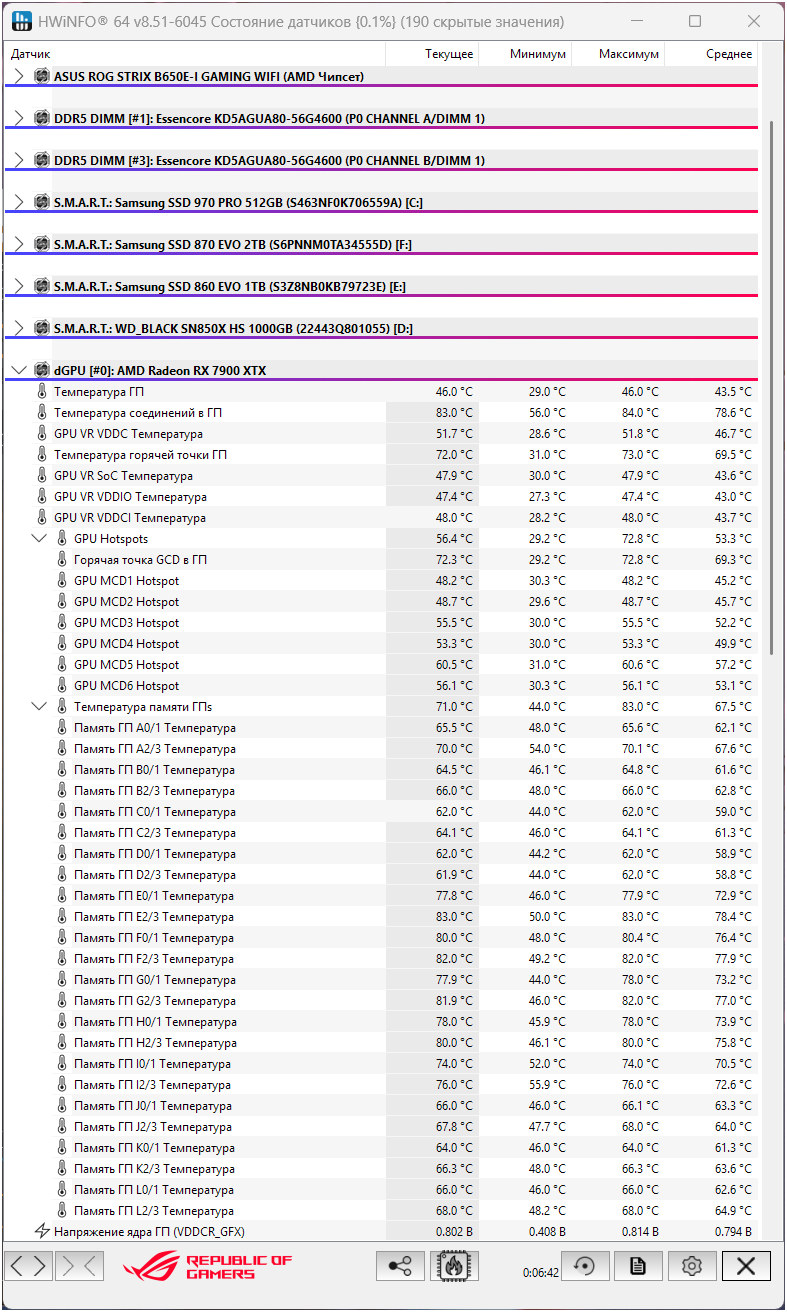This screenshot has width=787, height=1312.
Task: Select GPU MCD3 Hotspot row
Action: coord(381,623)
